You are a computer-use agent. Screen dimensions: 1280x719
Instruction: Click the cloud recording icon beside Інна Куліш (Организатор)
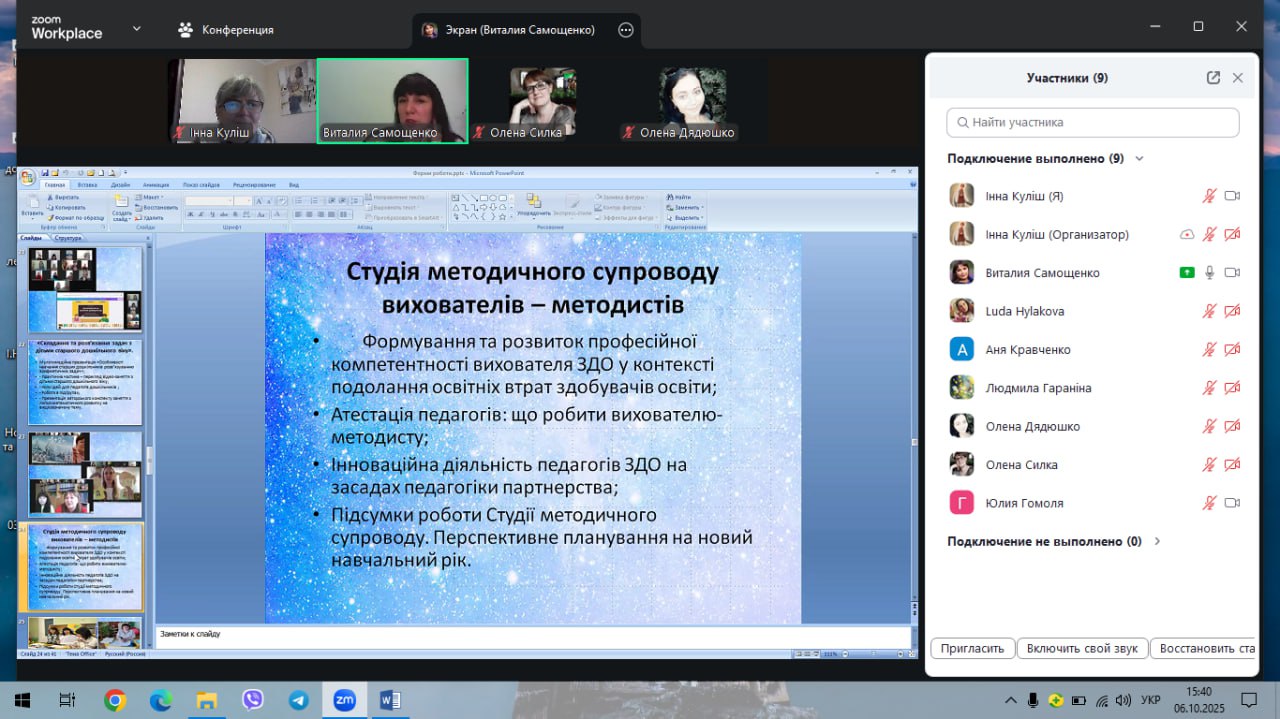point(1187,234)
